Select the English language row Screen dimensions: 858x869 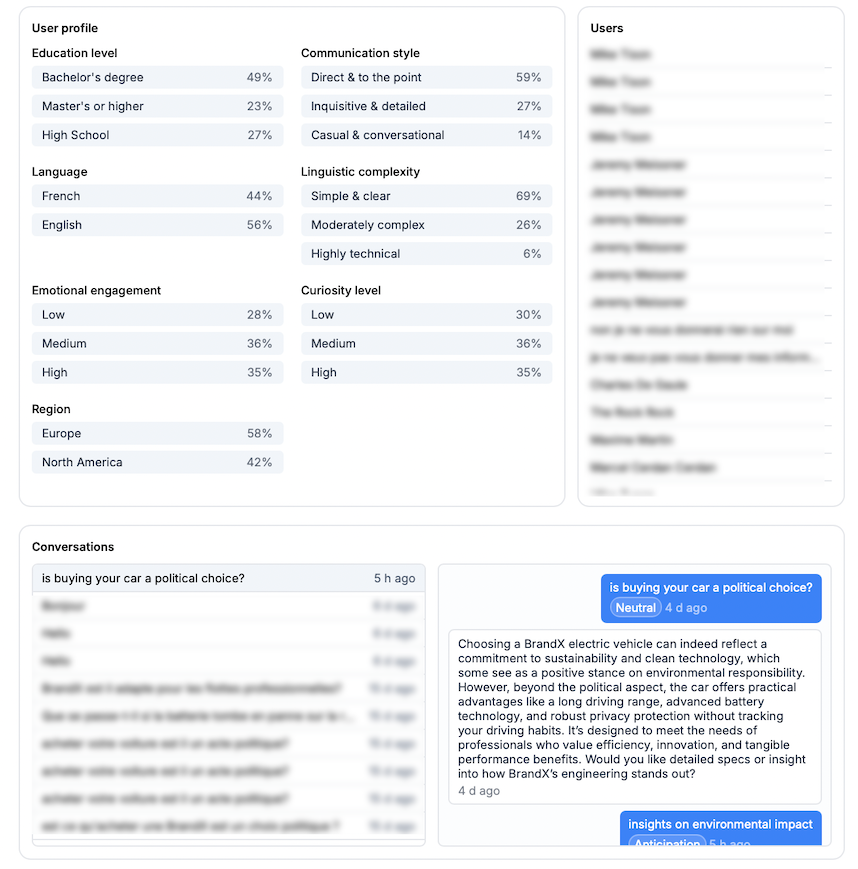[157, 226]
